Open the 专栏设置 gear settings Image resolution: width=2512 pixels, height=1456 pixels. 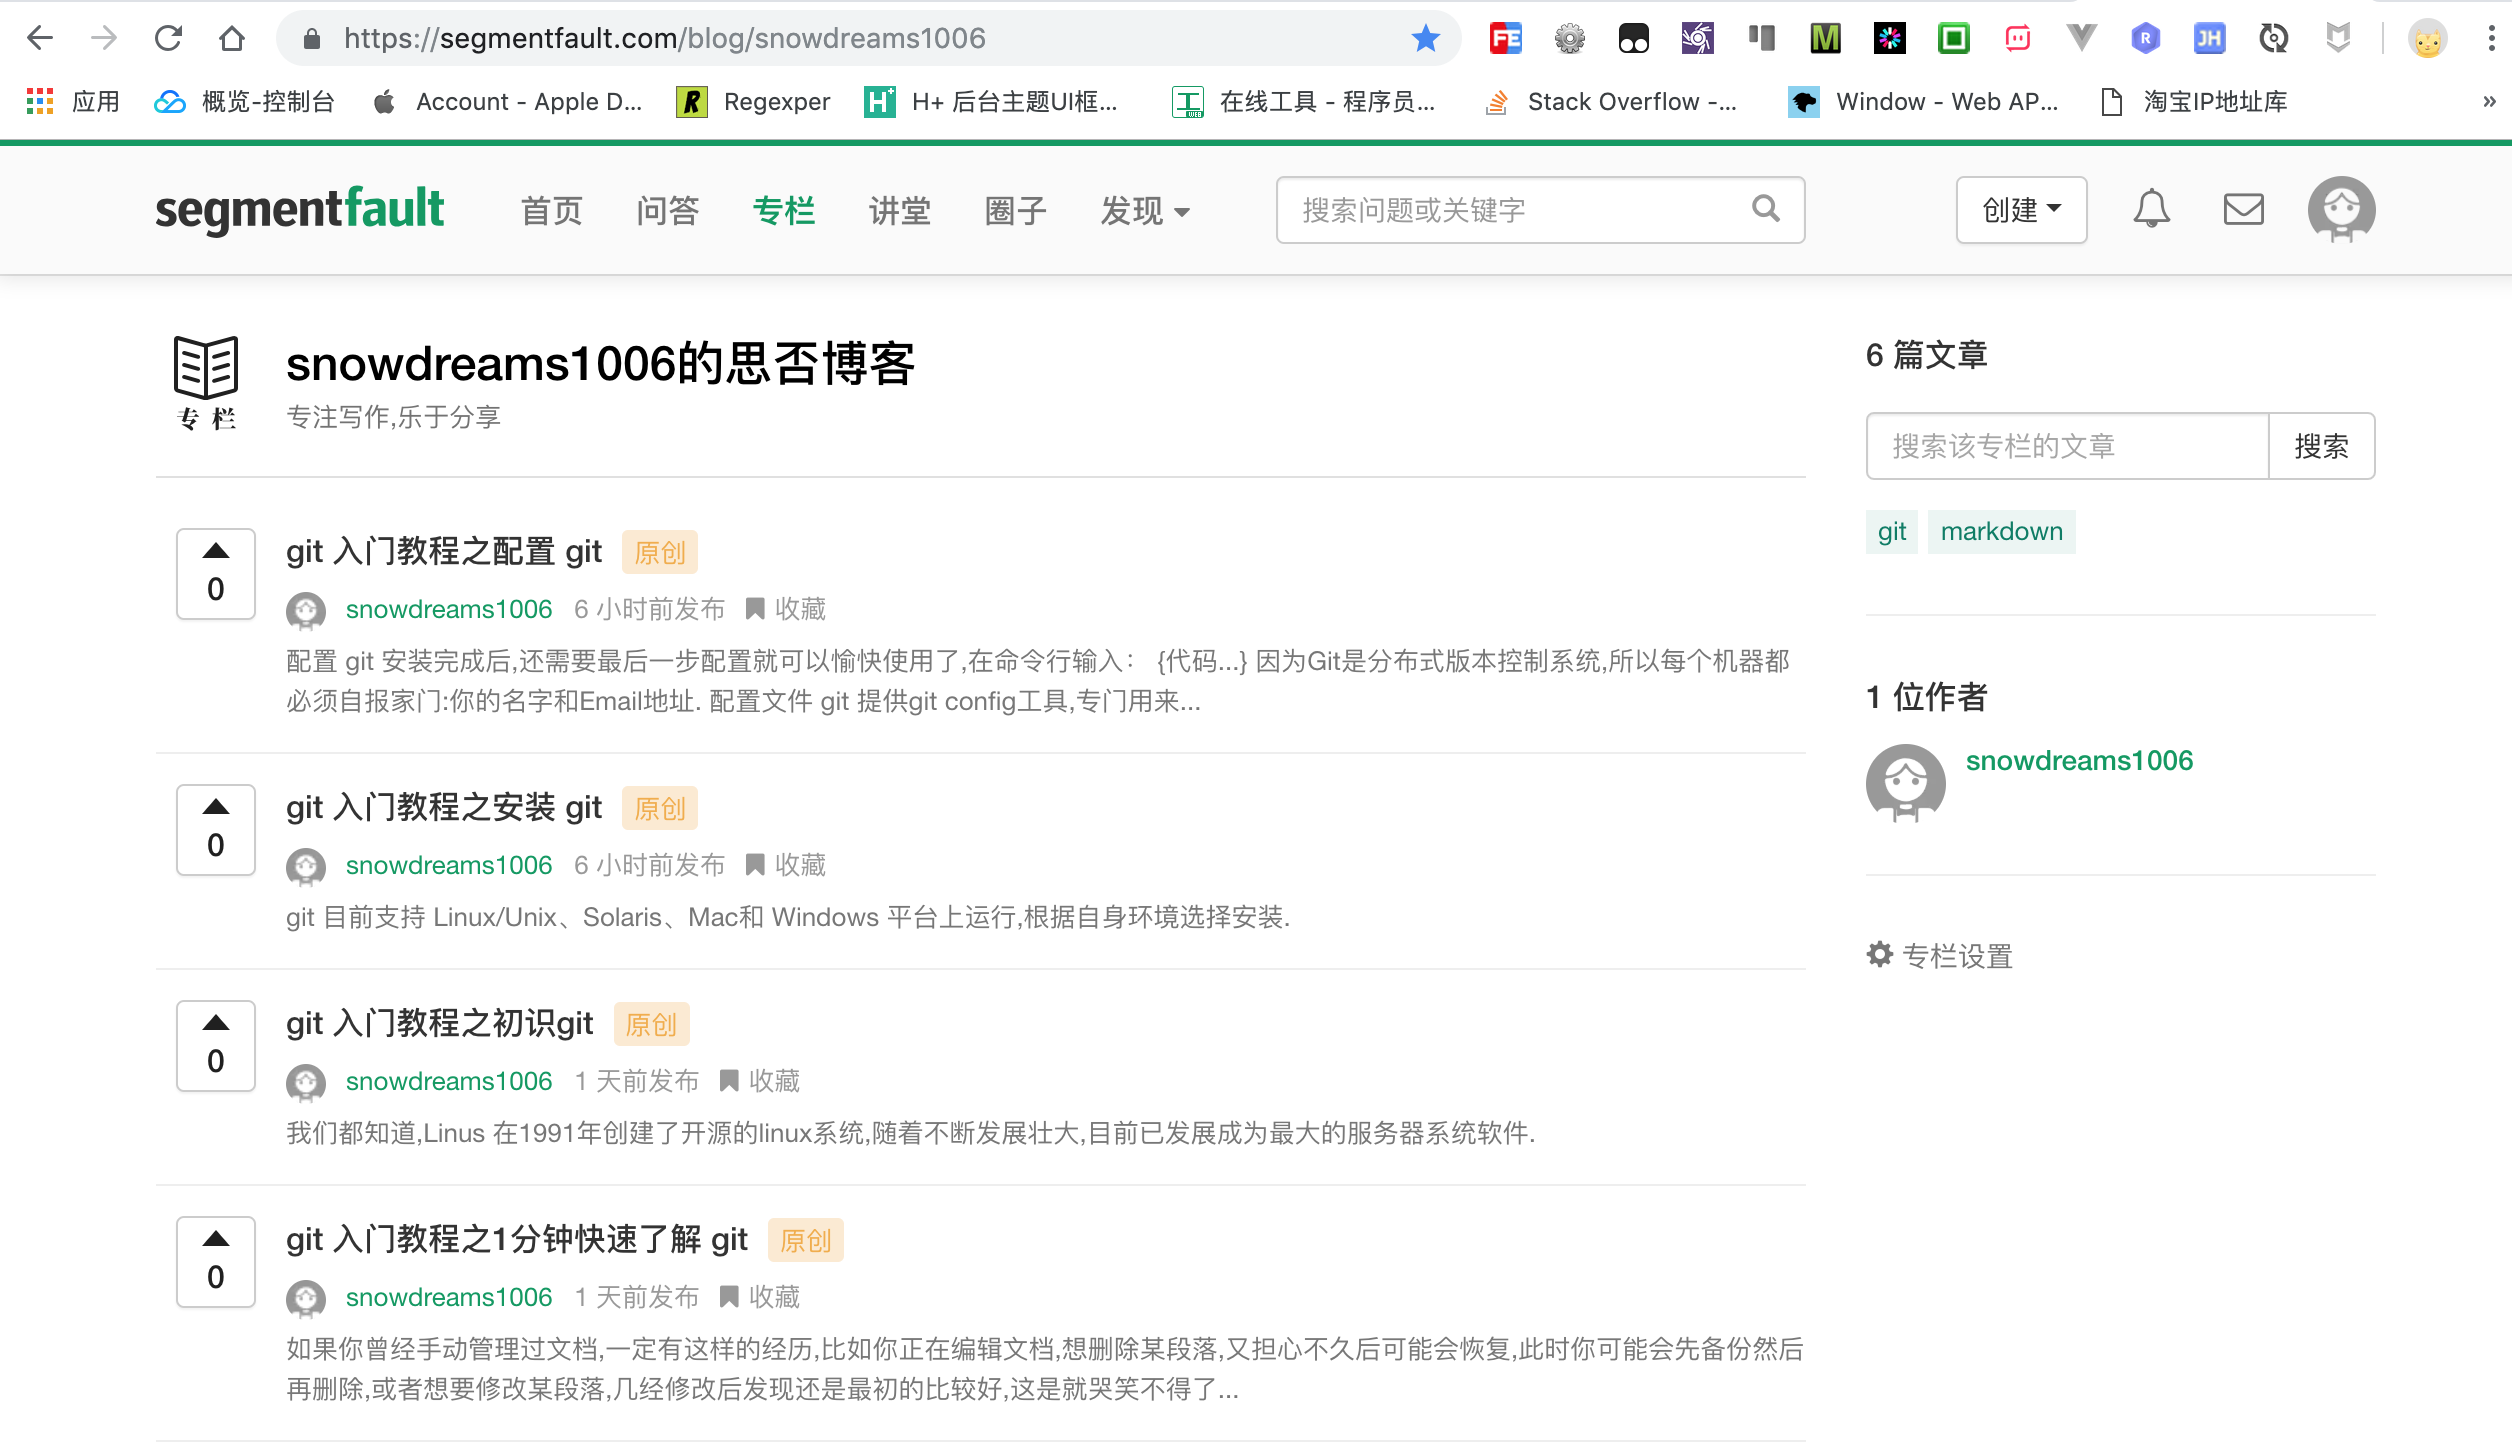(1939, 955)
